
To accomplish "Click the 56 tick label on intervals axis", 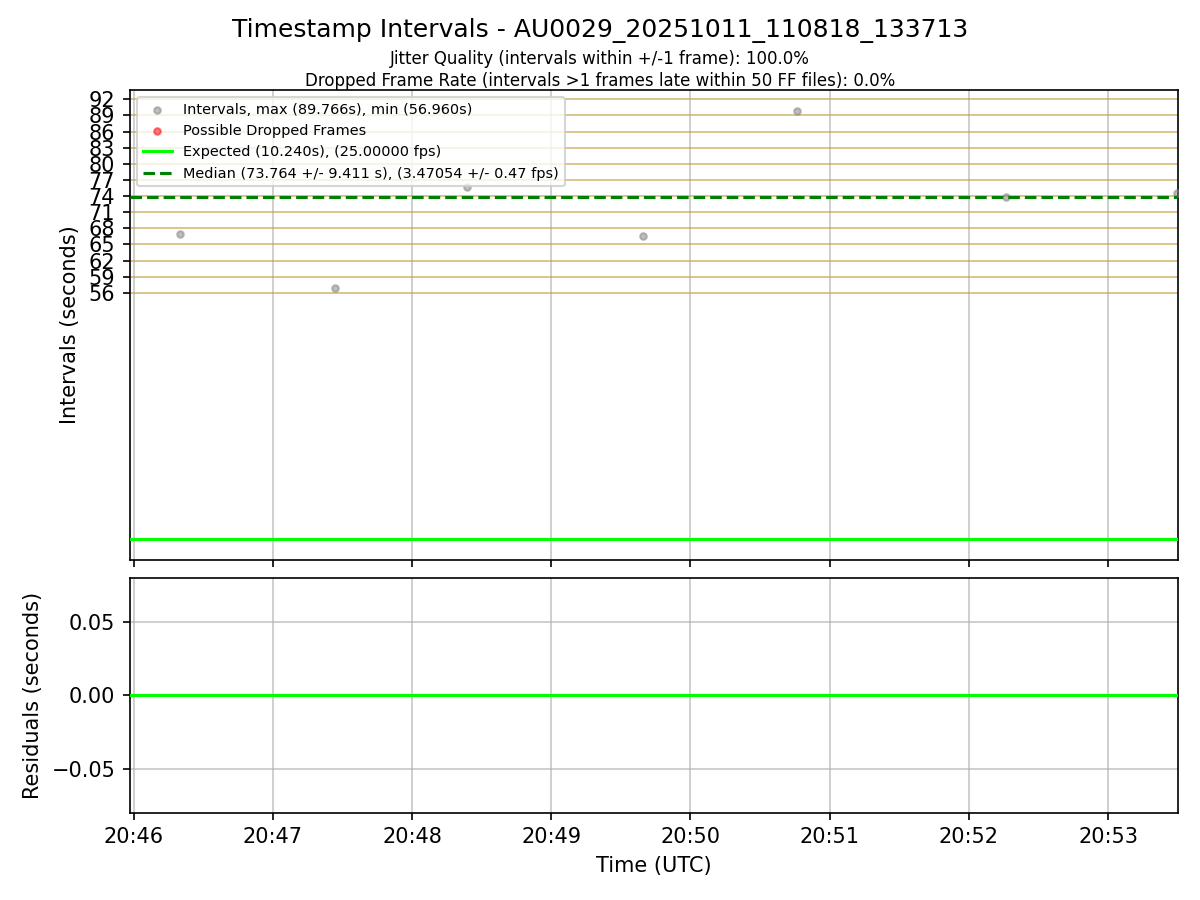I will pos(103,293).
